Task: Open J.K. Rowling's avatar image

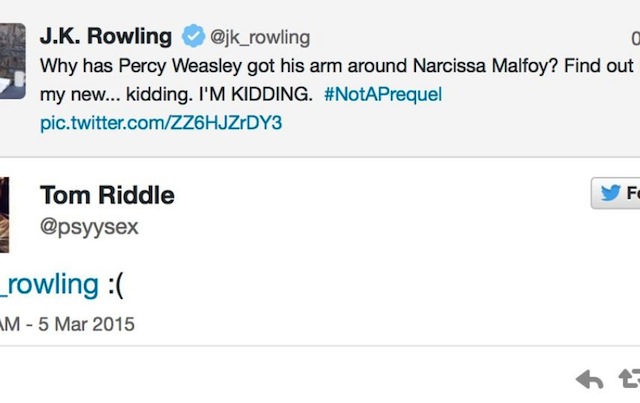Action: click(x=12, y=60)
